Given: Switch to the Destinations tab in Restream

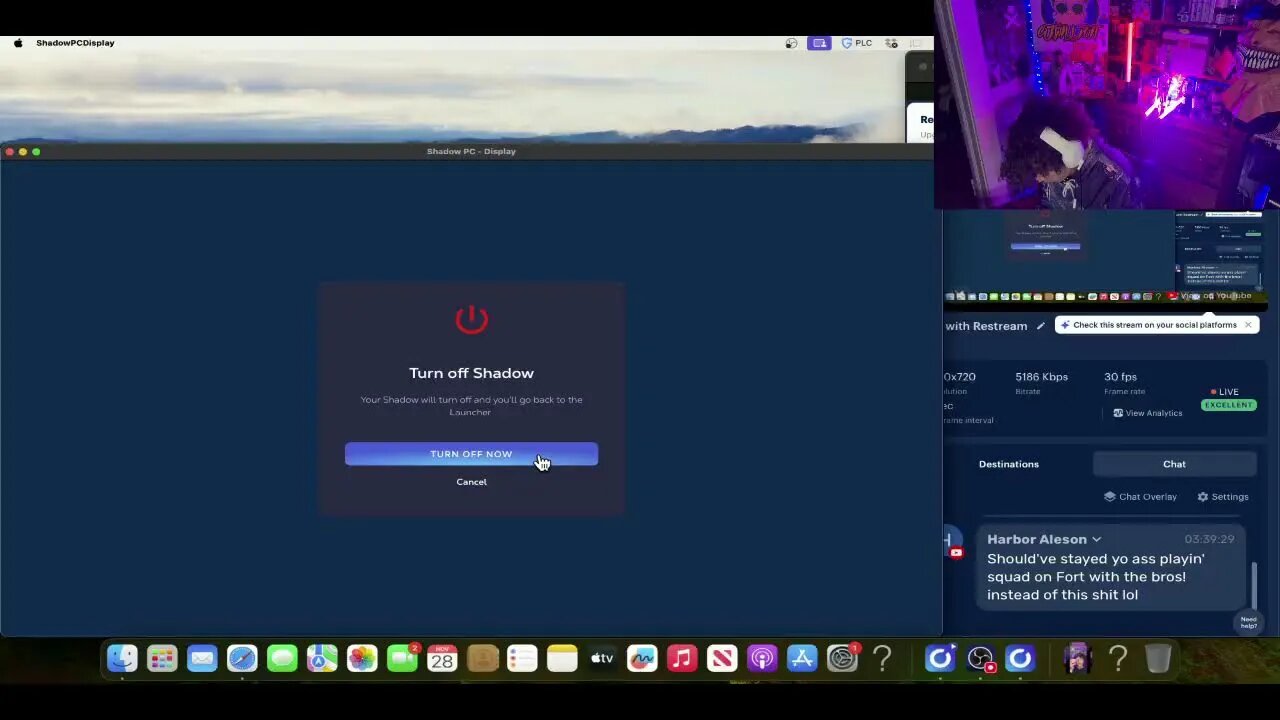Looking at the screenshot, I should click(1008, 464).
